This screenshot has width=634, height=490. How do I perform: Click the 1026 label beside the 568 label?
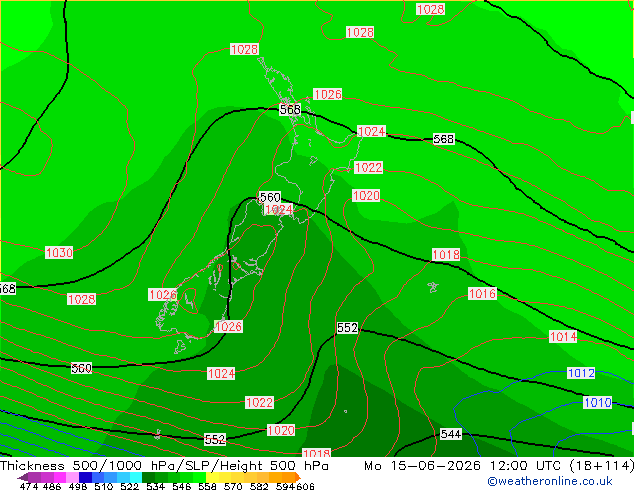point(328,95)
